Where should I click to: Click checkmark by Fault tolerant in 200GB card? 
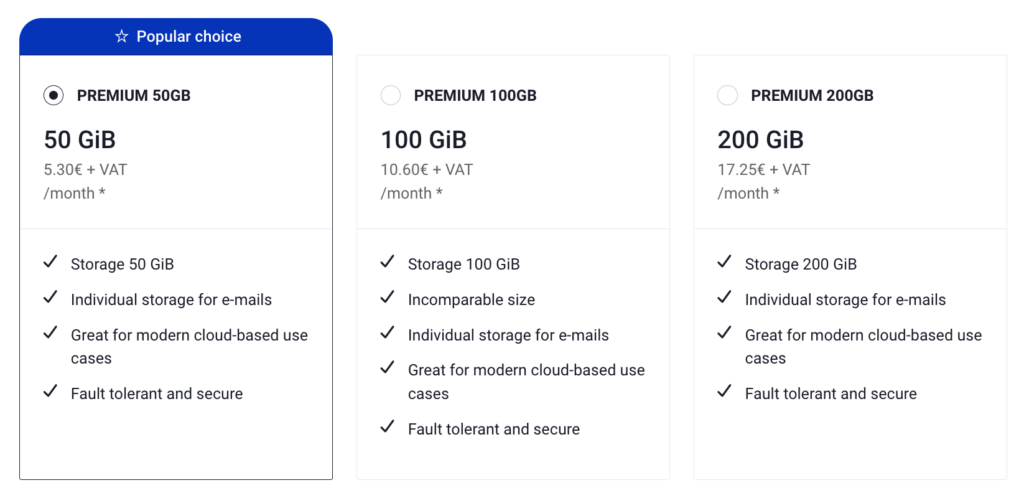coord(724,392)
